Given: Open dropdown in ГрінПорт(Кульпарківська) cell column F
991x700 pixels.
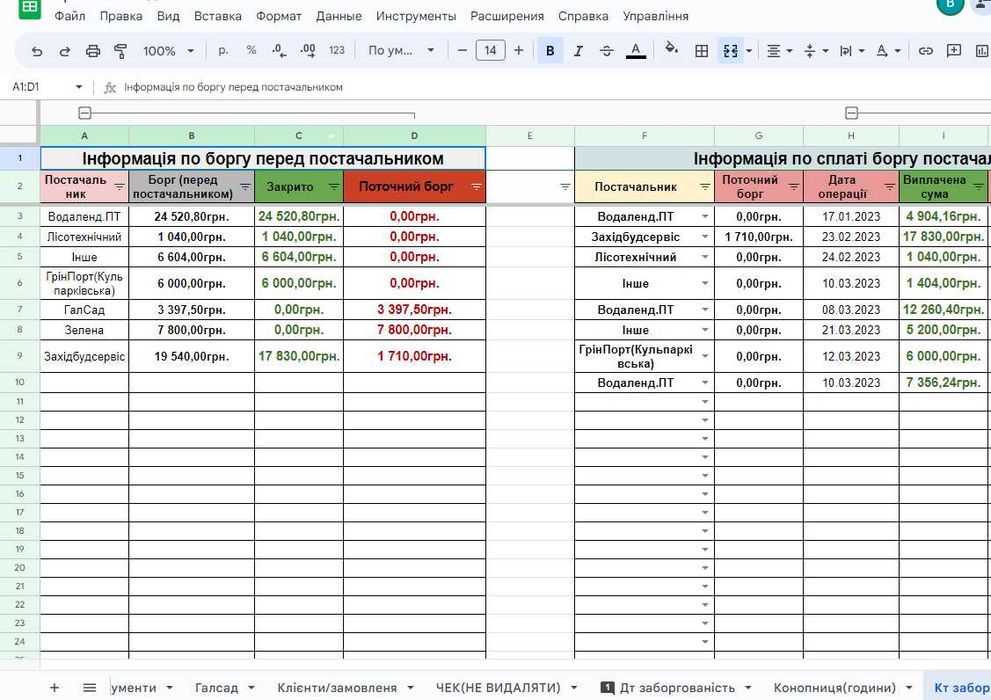Looking at the screenshot, I should [705, 356].
